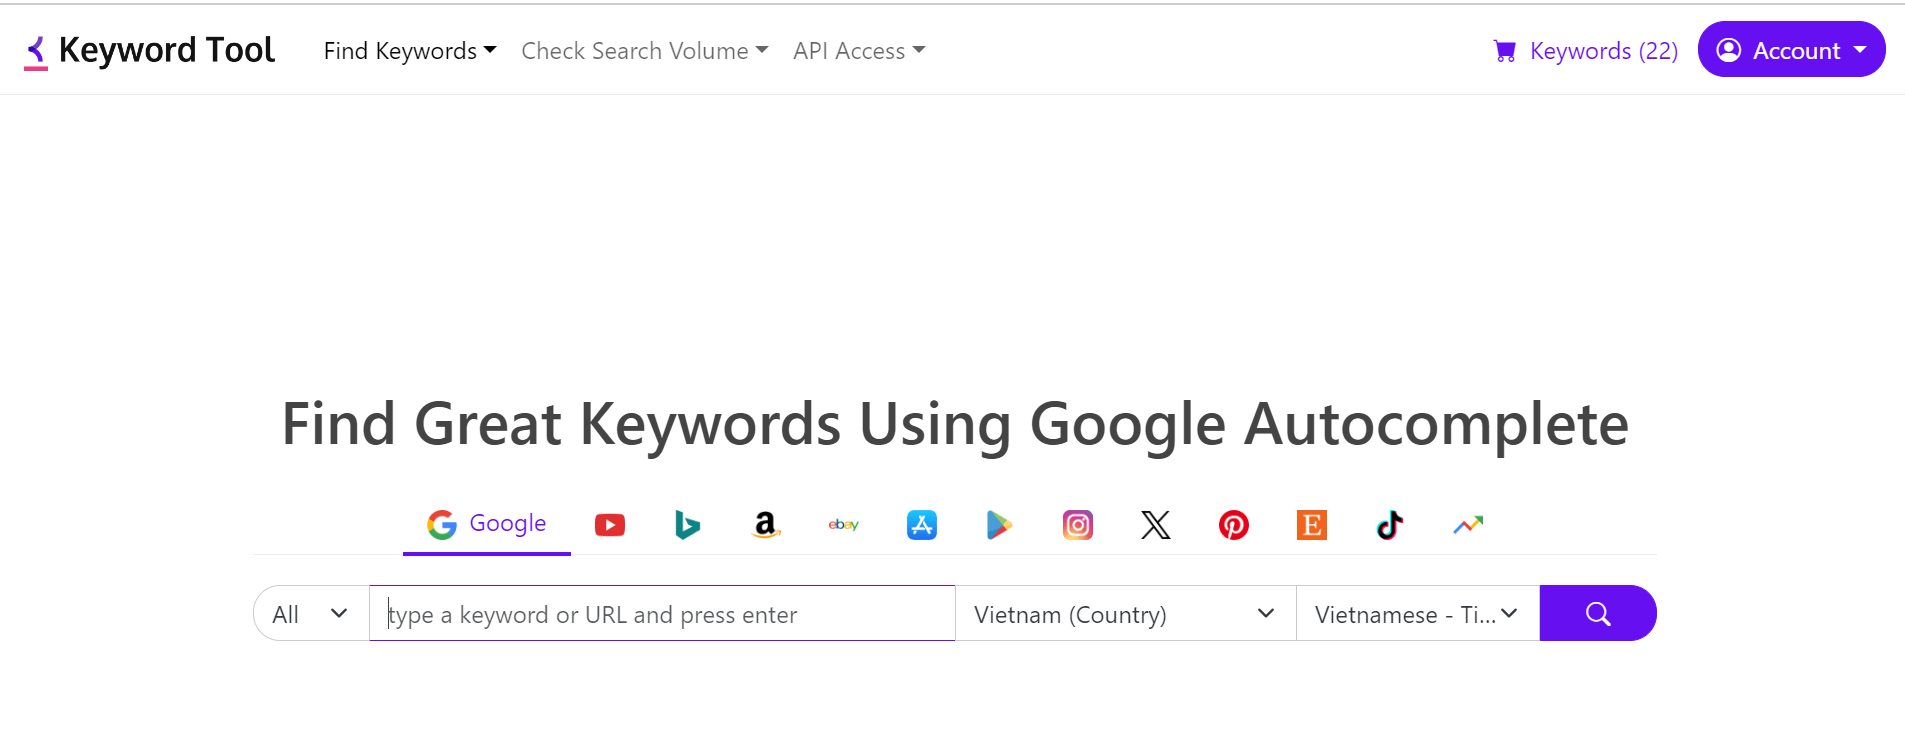The width and height of the screenshot is (1905, 738).
Task: Open the Keywords (22) cart link
Action: tap(1586, 51)
